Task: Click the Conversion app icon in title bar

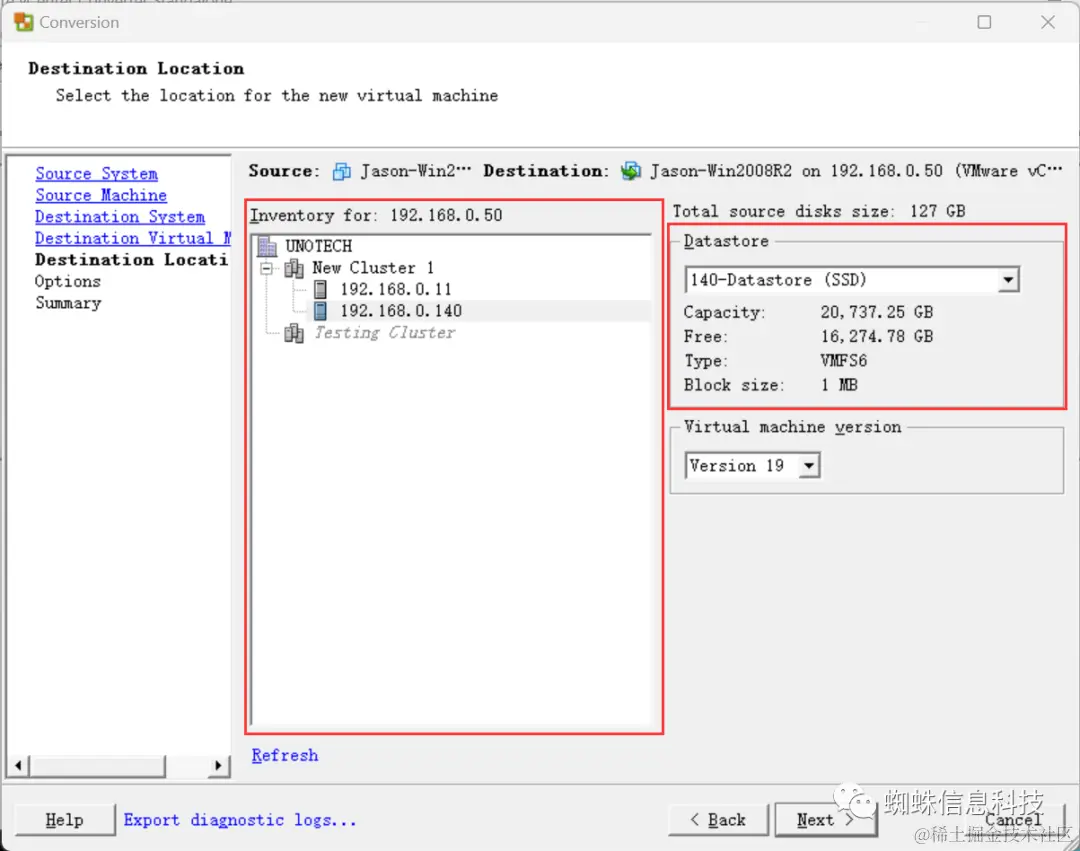Action: click(x=23, y=22)
